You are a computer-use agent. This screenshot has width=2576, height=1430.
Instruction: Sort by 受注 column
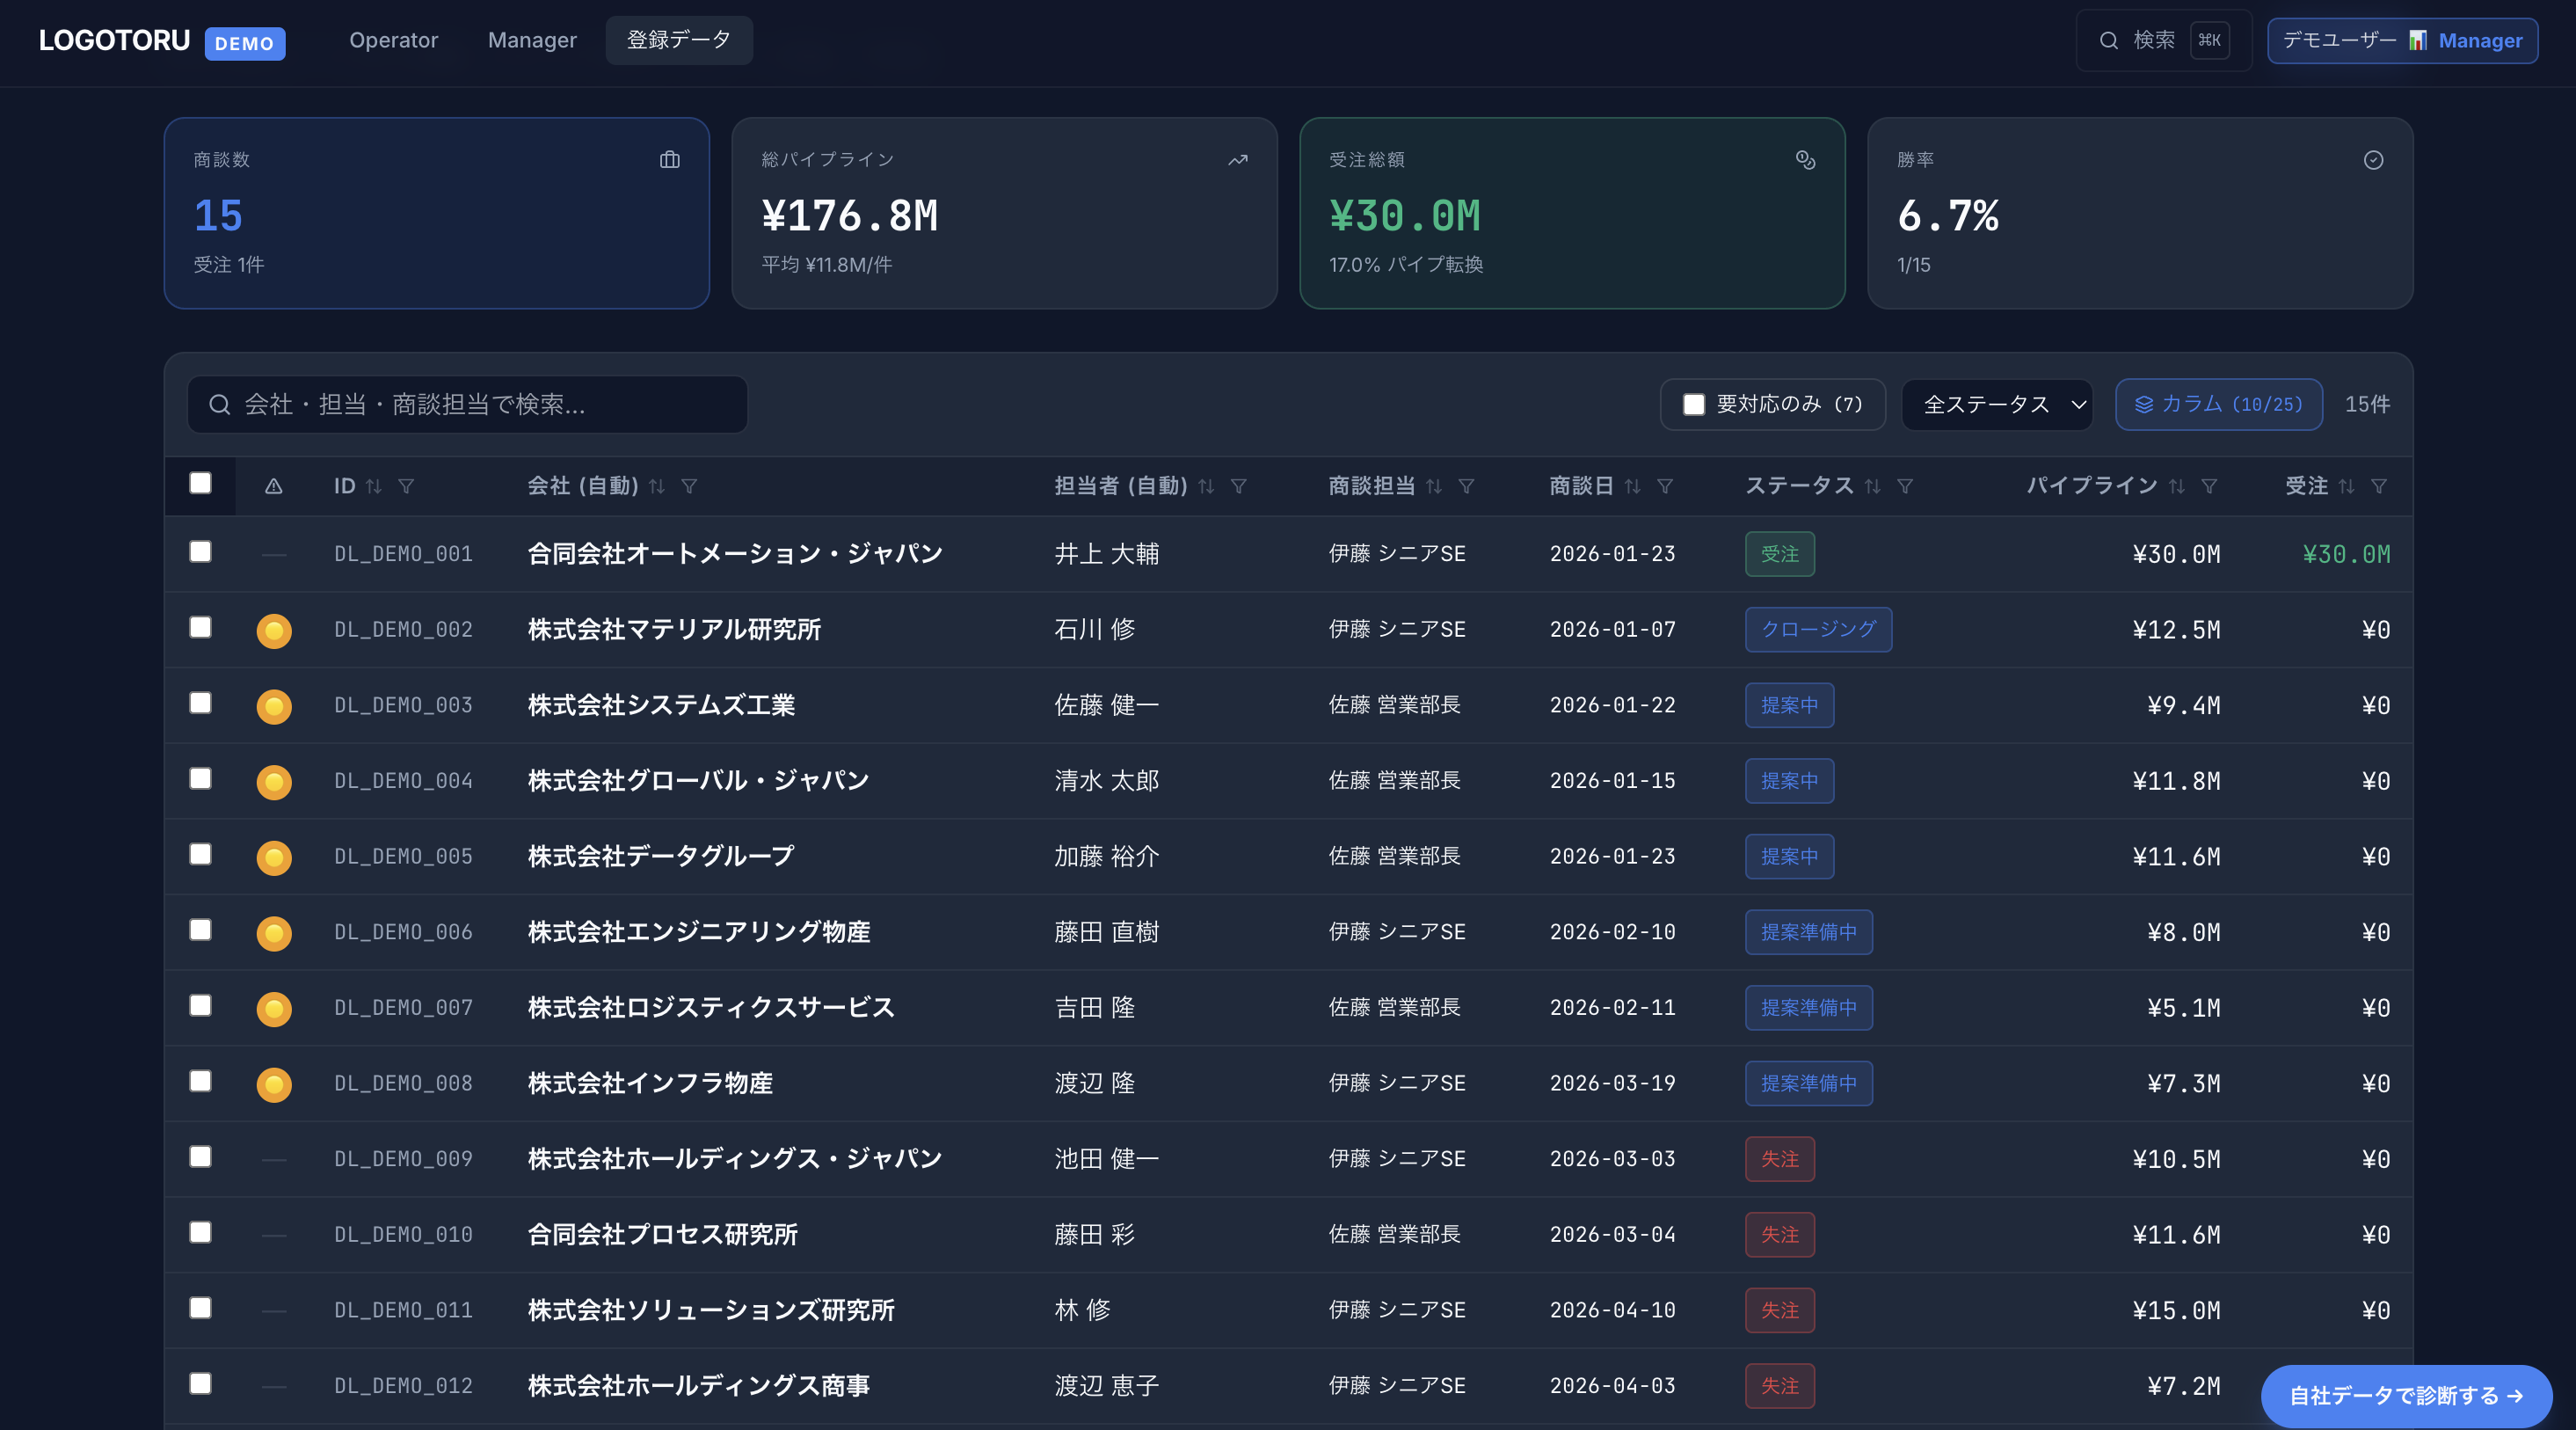tap(2346, 486)
